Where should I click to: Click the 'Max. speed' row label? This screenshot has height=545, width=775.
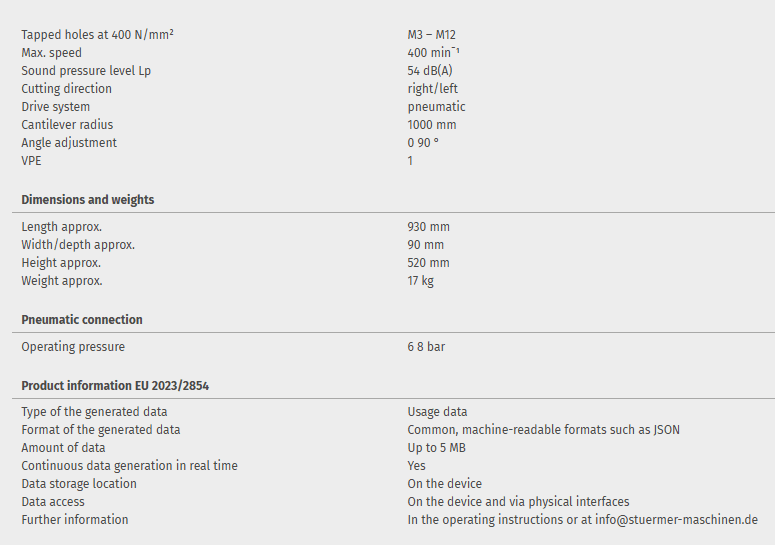point(52,53)
